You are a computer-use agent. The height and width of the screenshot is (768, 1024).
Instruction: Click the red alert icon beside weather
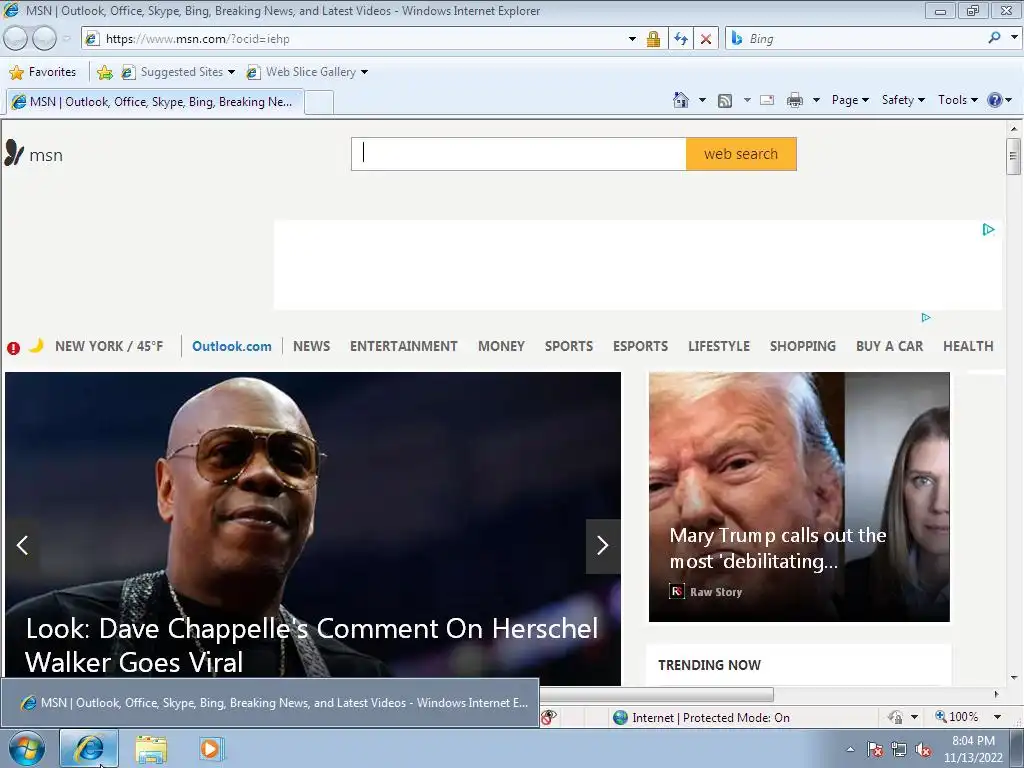13,348
